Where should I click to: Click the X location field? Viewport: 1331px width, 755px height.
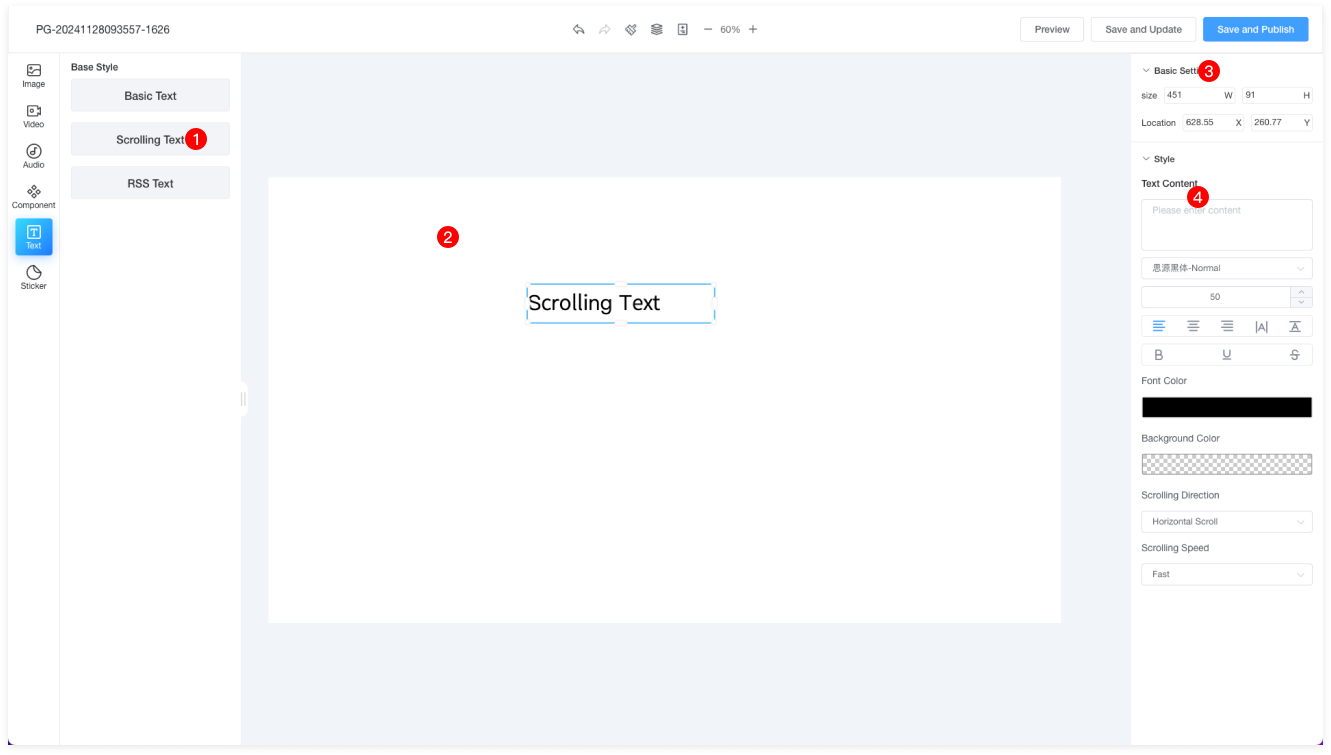[x=1213, y=122]
